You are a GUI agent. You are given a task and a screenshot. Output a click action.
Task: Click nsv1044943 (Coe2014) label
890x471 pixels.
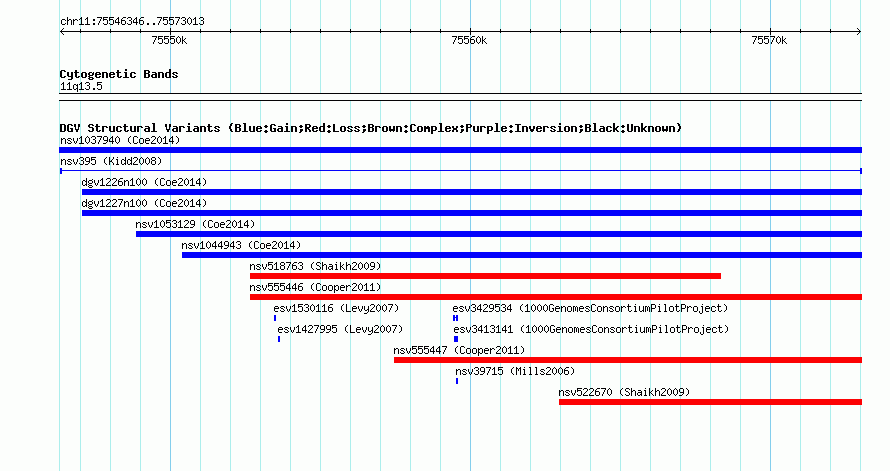[241, 245]
